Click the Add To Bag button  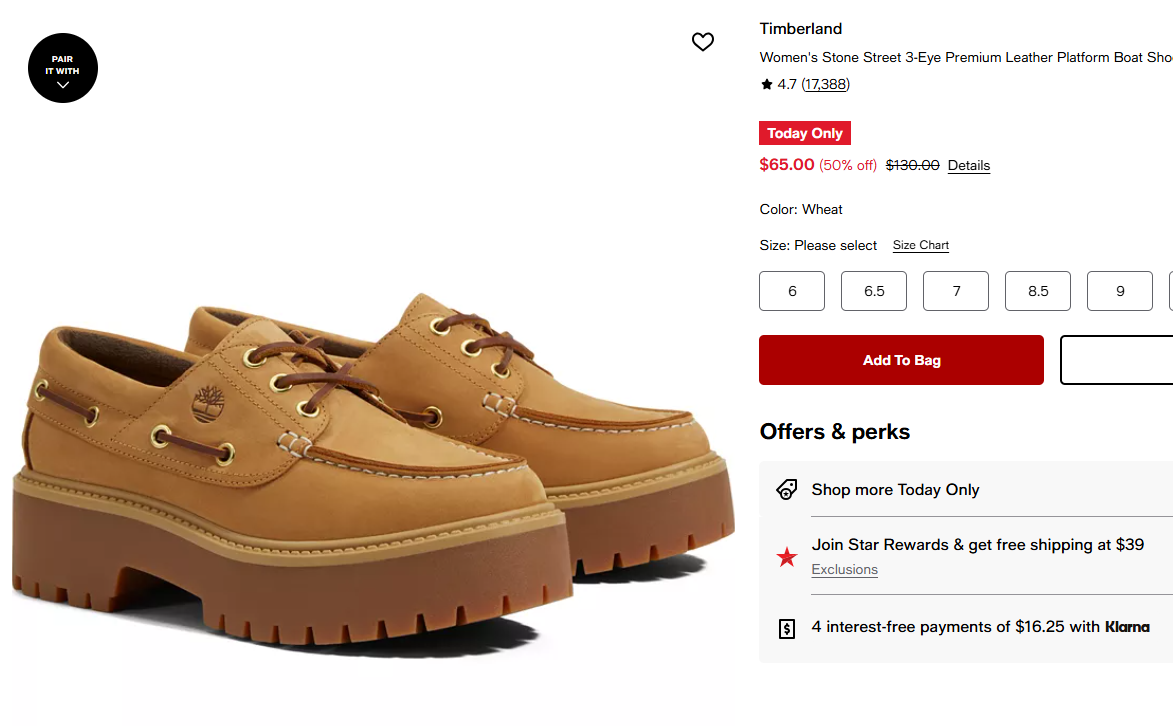pyautogui.click(x=901, y=360)
